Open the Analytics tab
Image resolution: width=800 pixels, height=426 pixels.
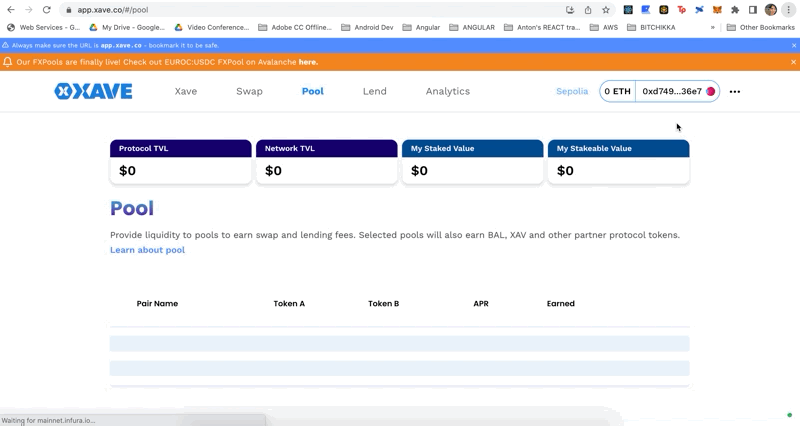(447, 92)
